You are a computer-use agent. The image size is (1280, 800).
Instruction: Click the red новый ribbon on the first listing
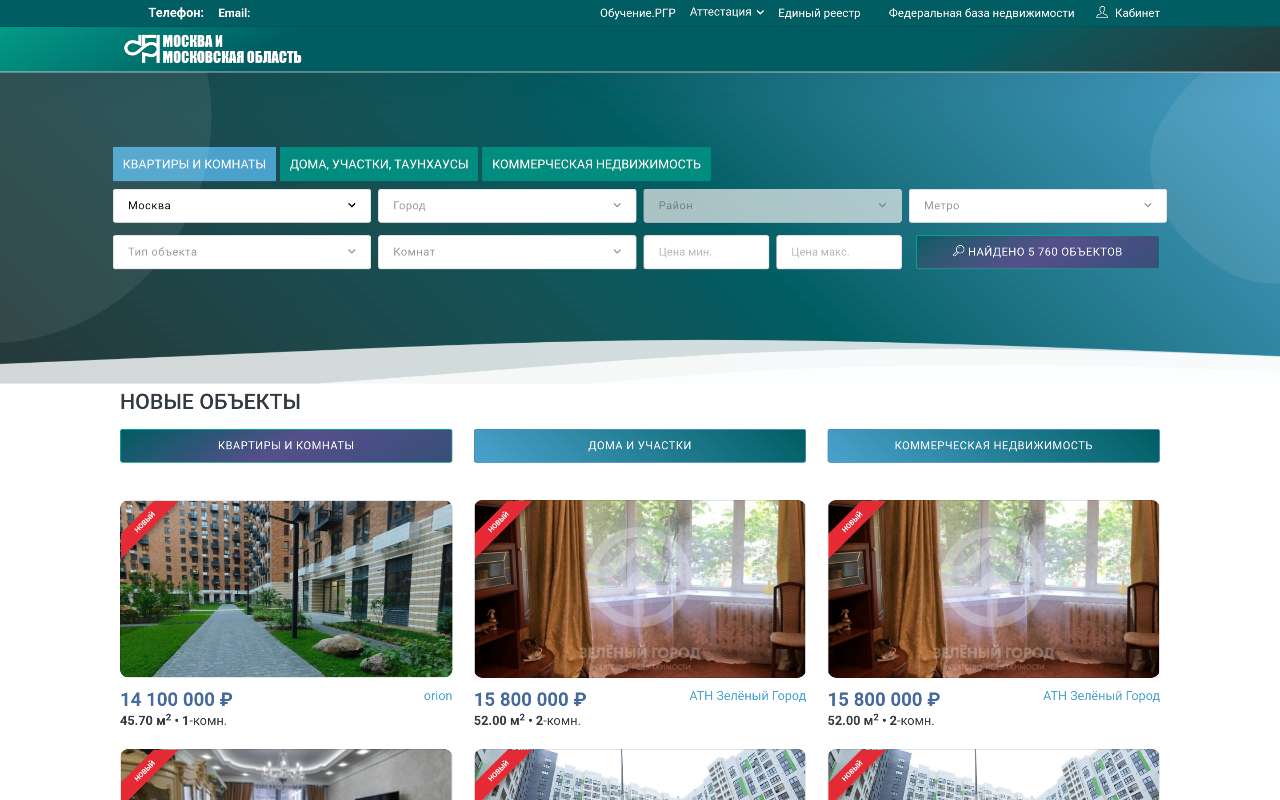145,522
